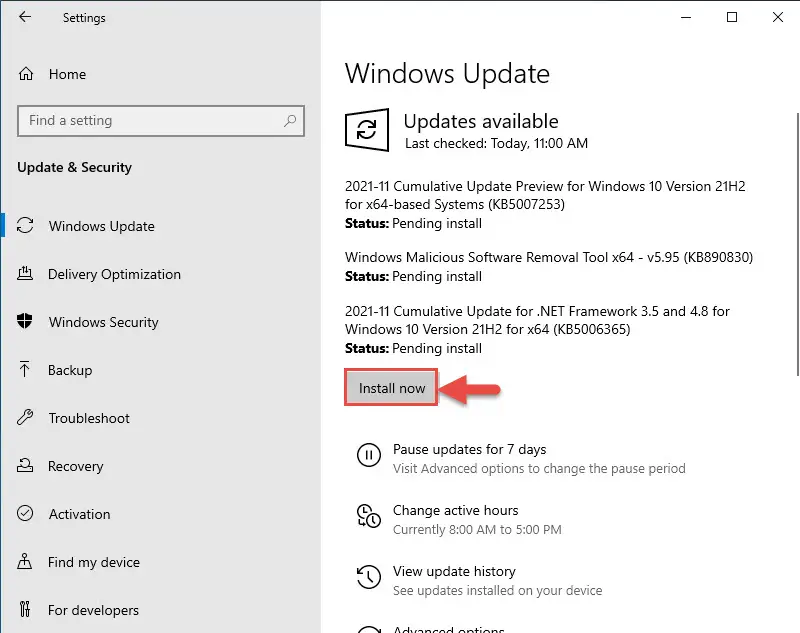The width and height of the screenshot is (800, 633).
Task: Click the Windows Update page title
Action: point(447,73)
